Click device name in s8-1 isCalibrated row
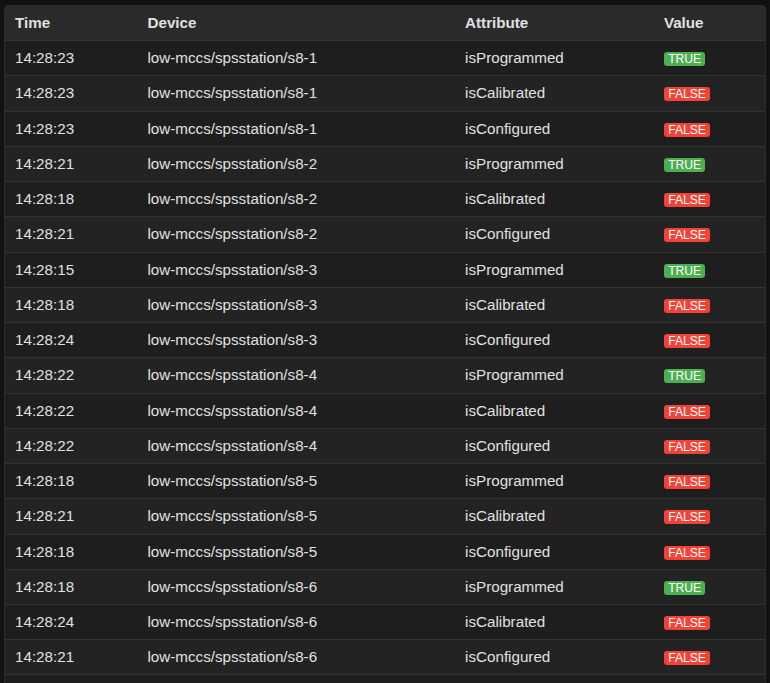770x683 pixels. pos(232,93)
